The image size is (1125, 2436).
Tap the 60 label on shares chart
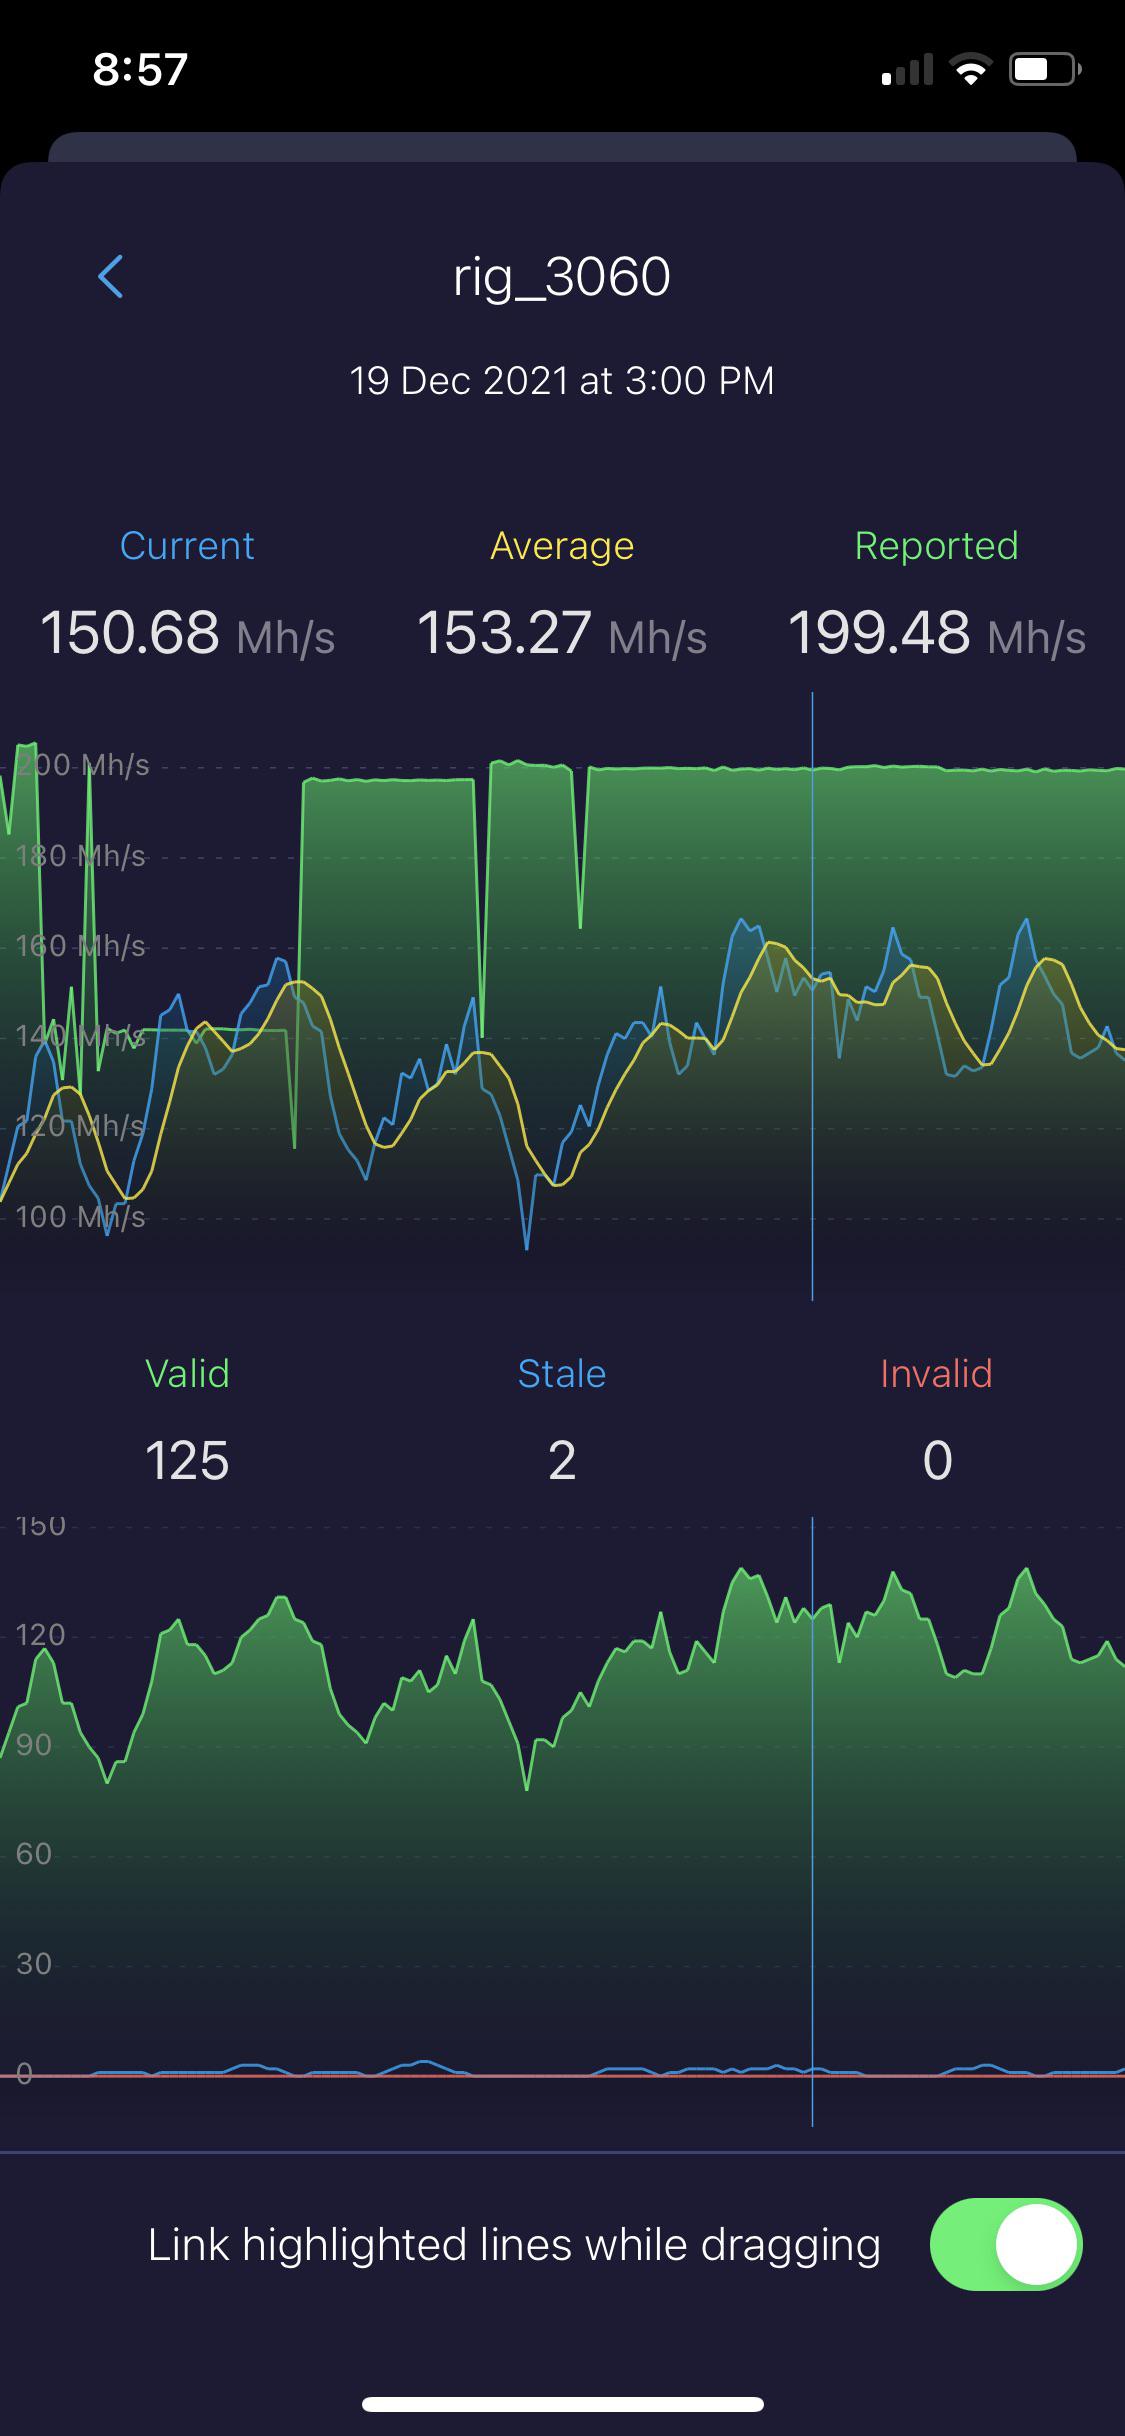[x=34, y=1854]
